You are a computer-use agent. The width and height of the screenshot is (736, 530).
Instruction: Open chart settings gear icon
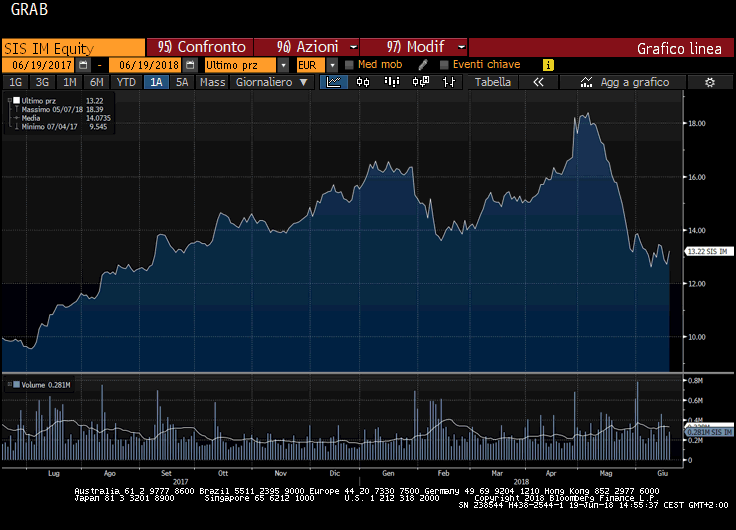point(710,83)
